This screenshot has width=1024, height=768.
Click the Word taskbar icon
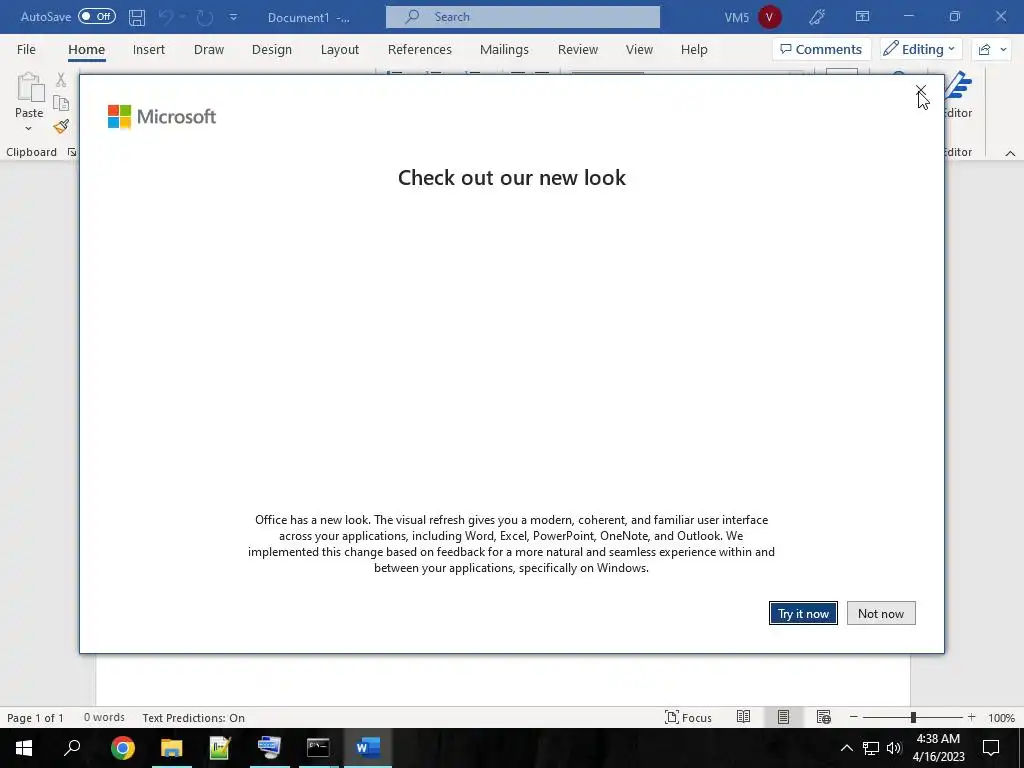368,748
